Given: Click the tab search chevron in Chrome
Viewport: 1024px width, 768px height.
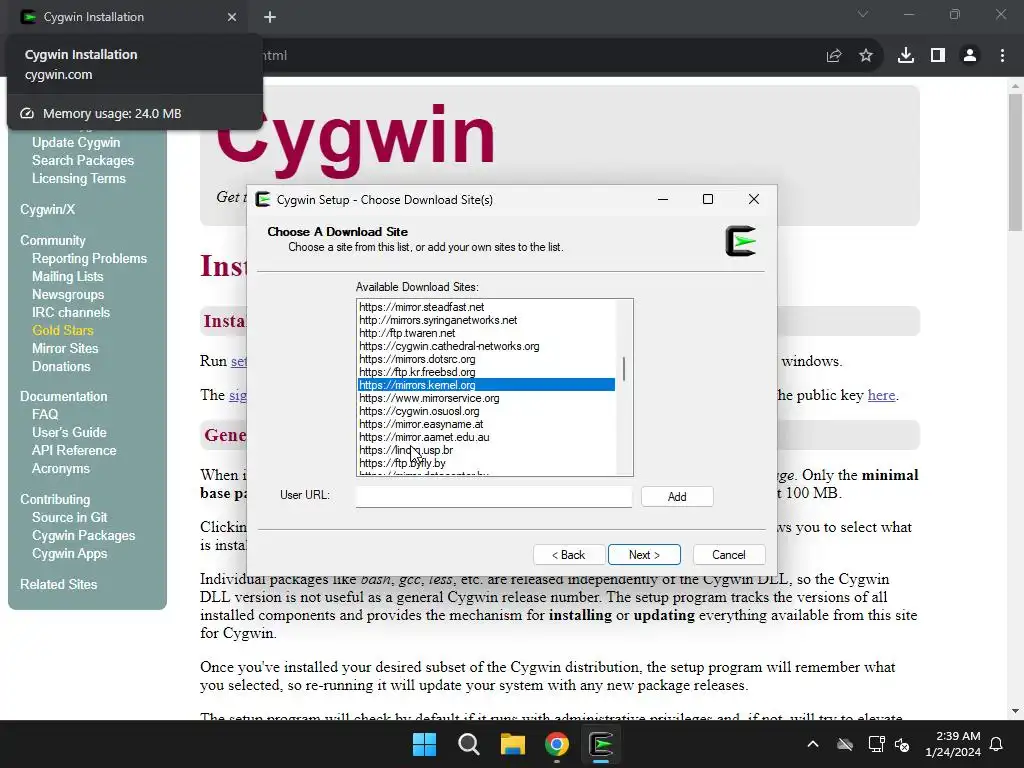Looking at the screenshot, I should (x=863, y=14).
